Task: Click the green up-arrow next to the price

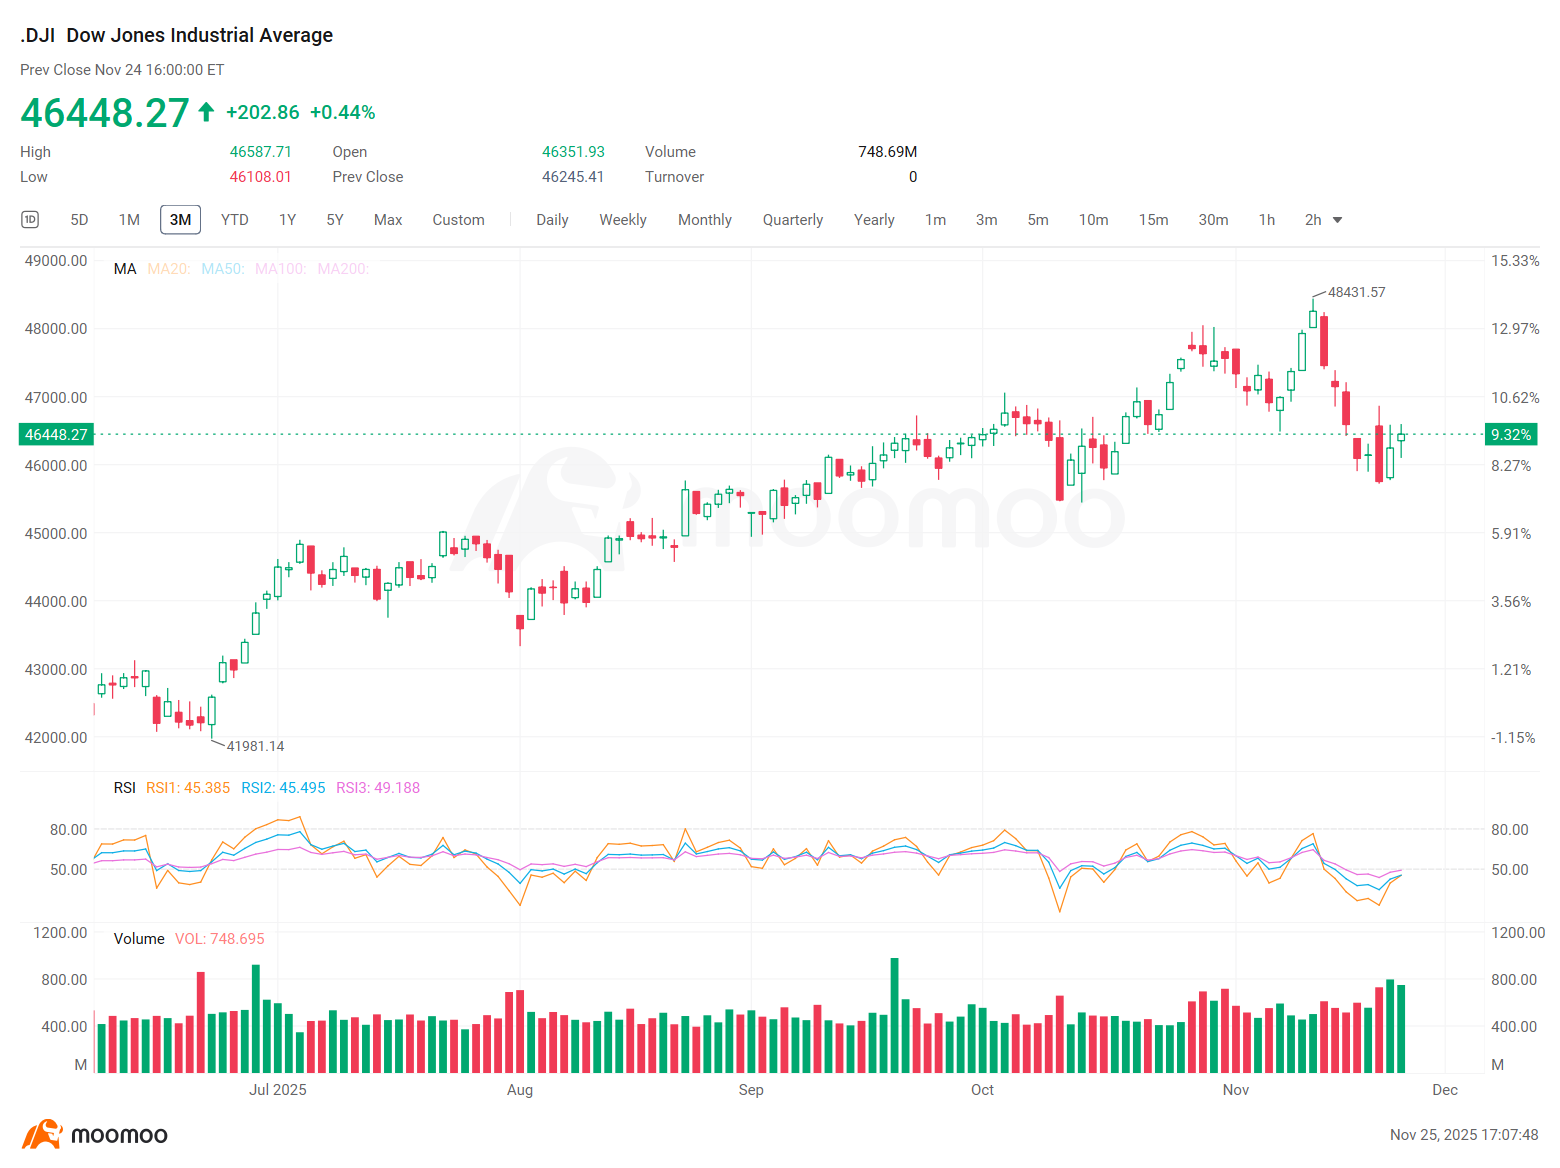Action: 206,112
